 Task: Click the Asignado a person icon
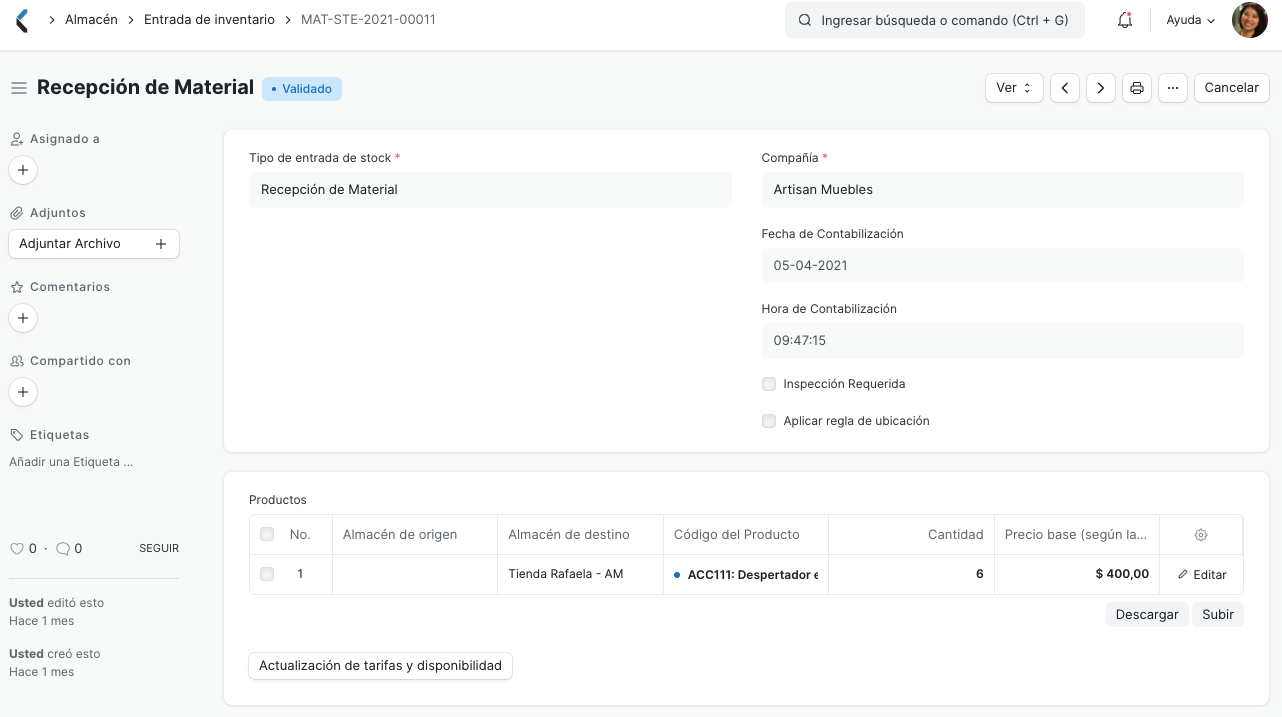point(16,139)
